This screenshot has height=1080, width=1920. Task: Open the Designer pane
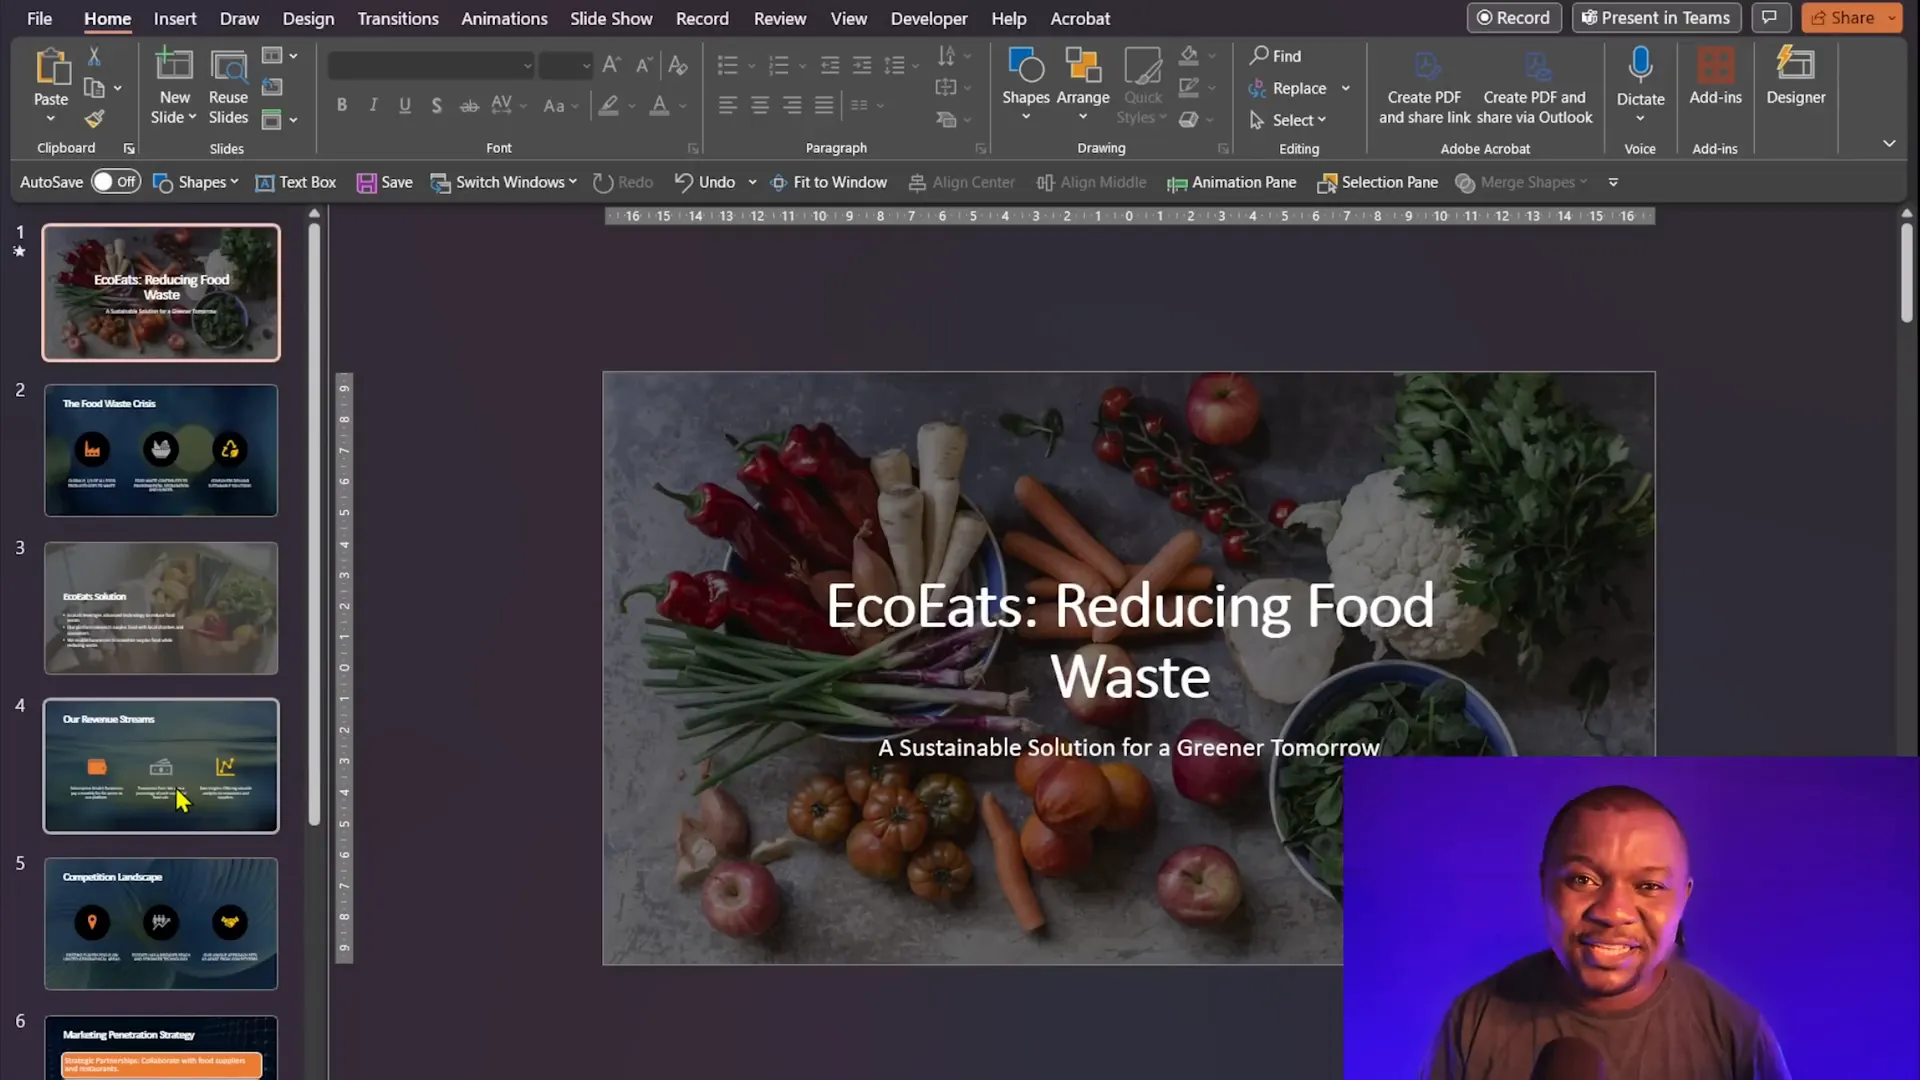[1796, 76]
